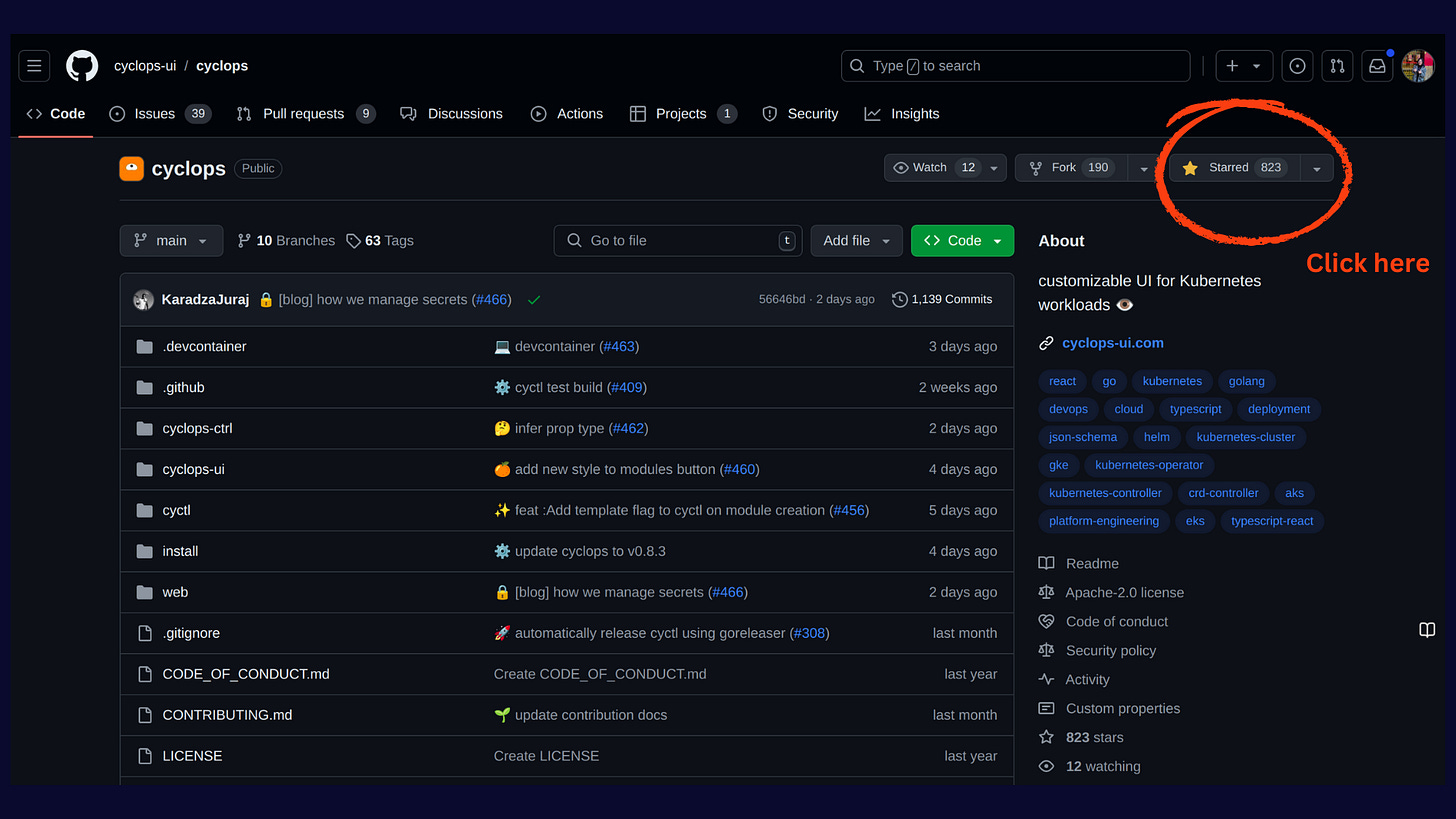Focus the Go to file input

[678, 241]
